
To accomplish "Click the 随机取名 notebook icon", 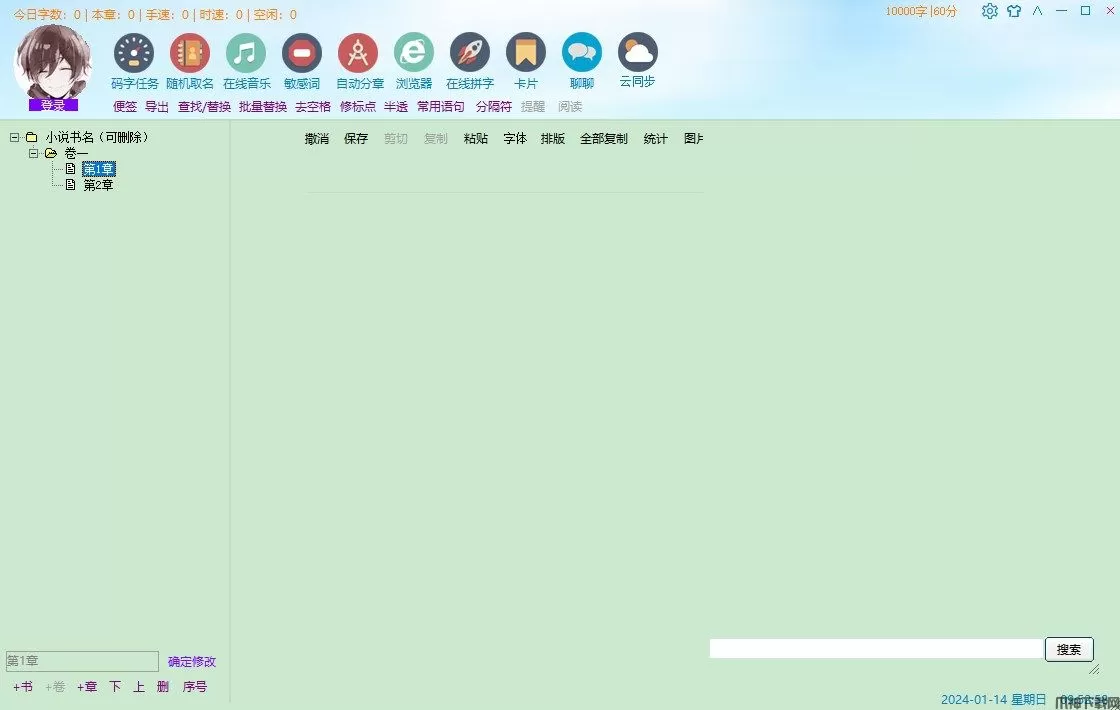I will click(x=189, y=53).
